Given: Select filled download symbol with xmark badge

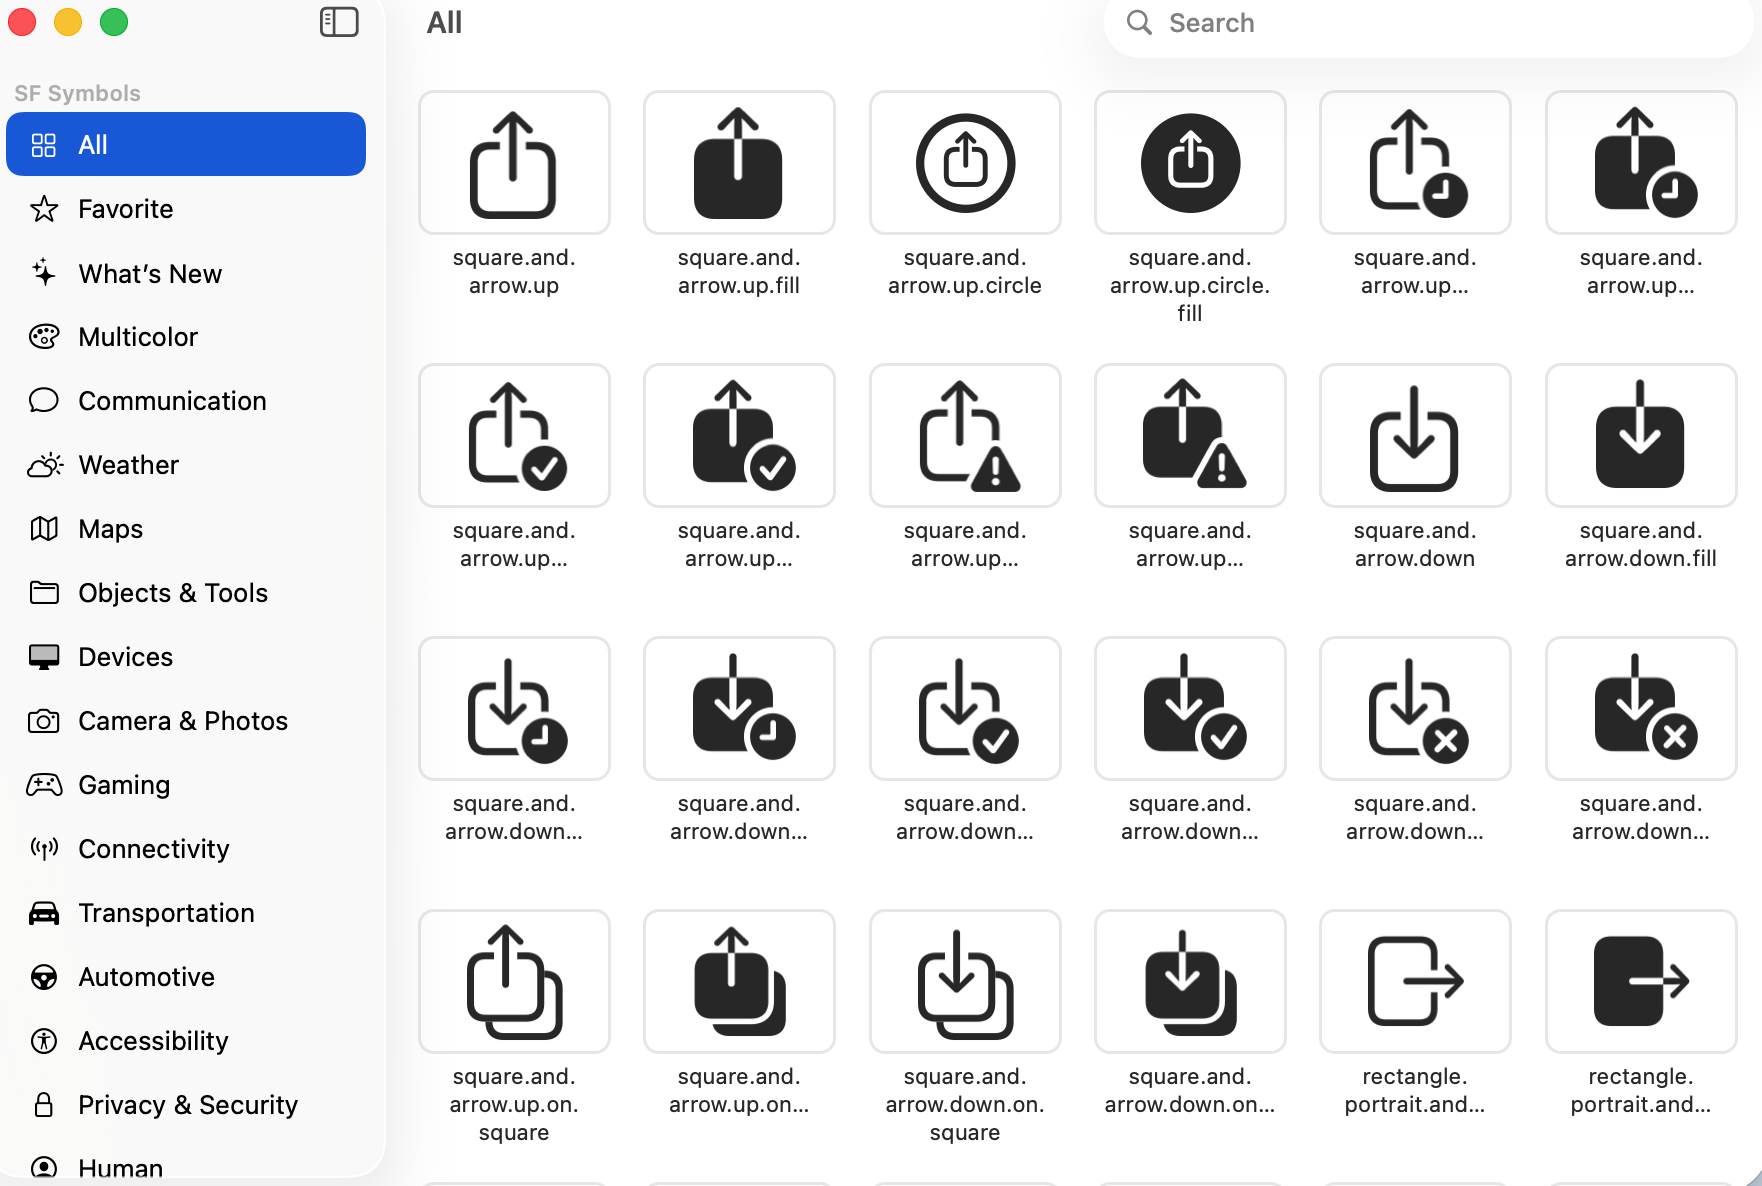Looking at the screenshot, I should pyautogui.click(x=1641, y=709).
